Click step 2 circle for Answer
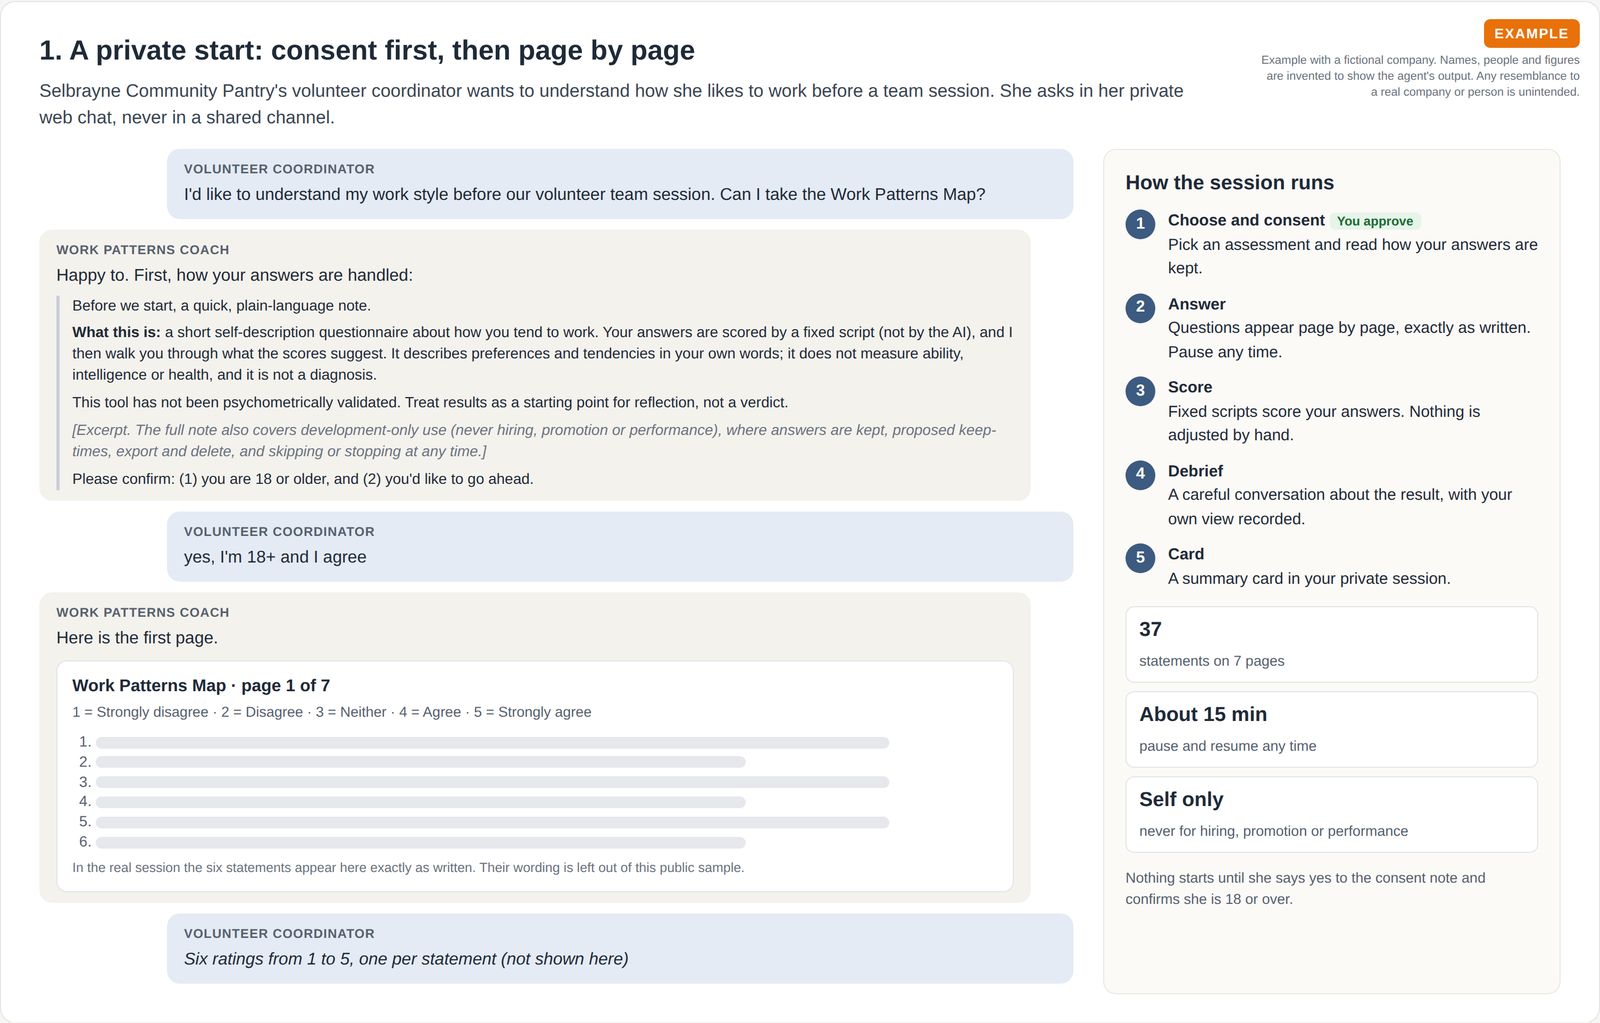 (1140, 307)
